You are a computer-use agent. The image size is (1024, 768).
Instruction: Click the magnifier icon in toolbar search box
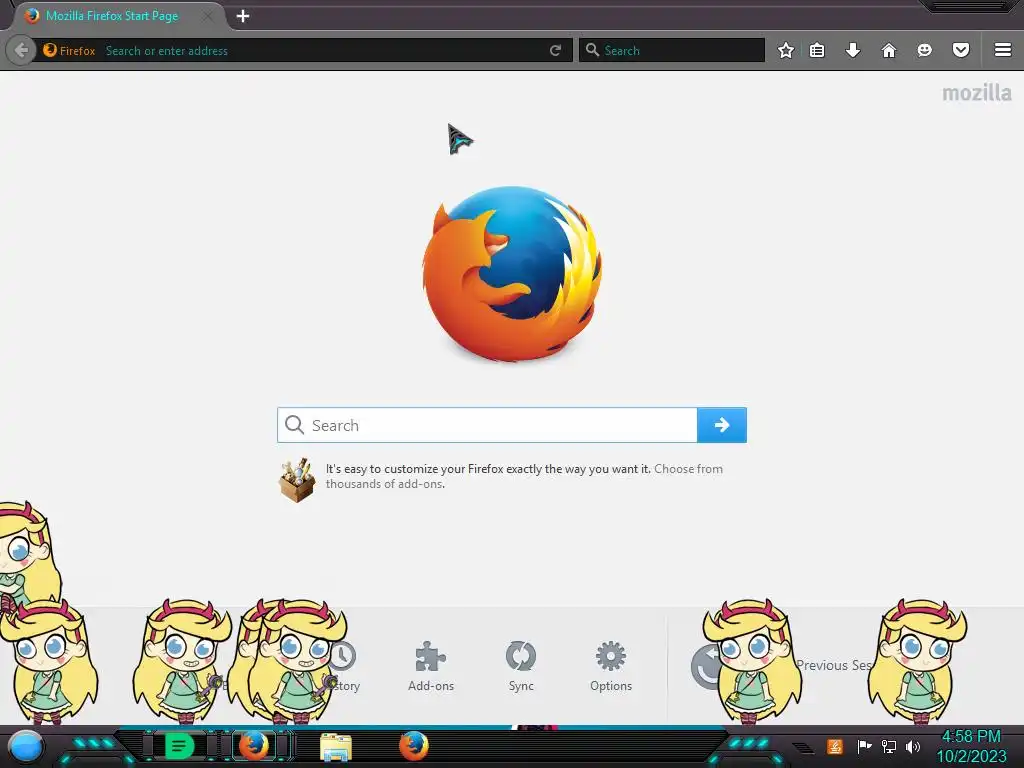coord(592,50)
